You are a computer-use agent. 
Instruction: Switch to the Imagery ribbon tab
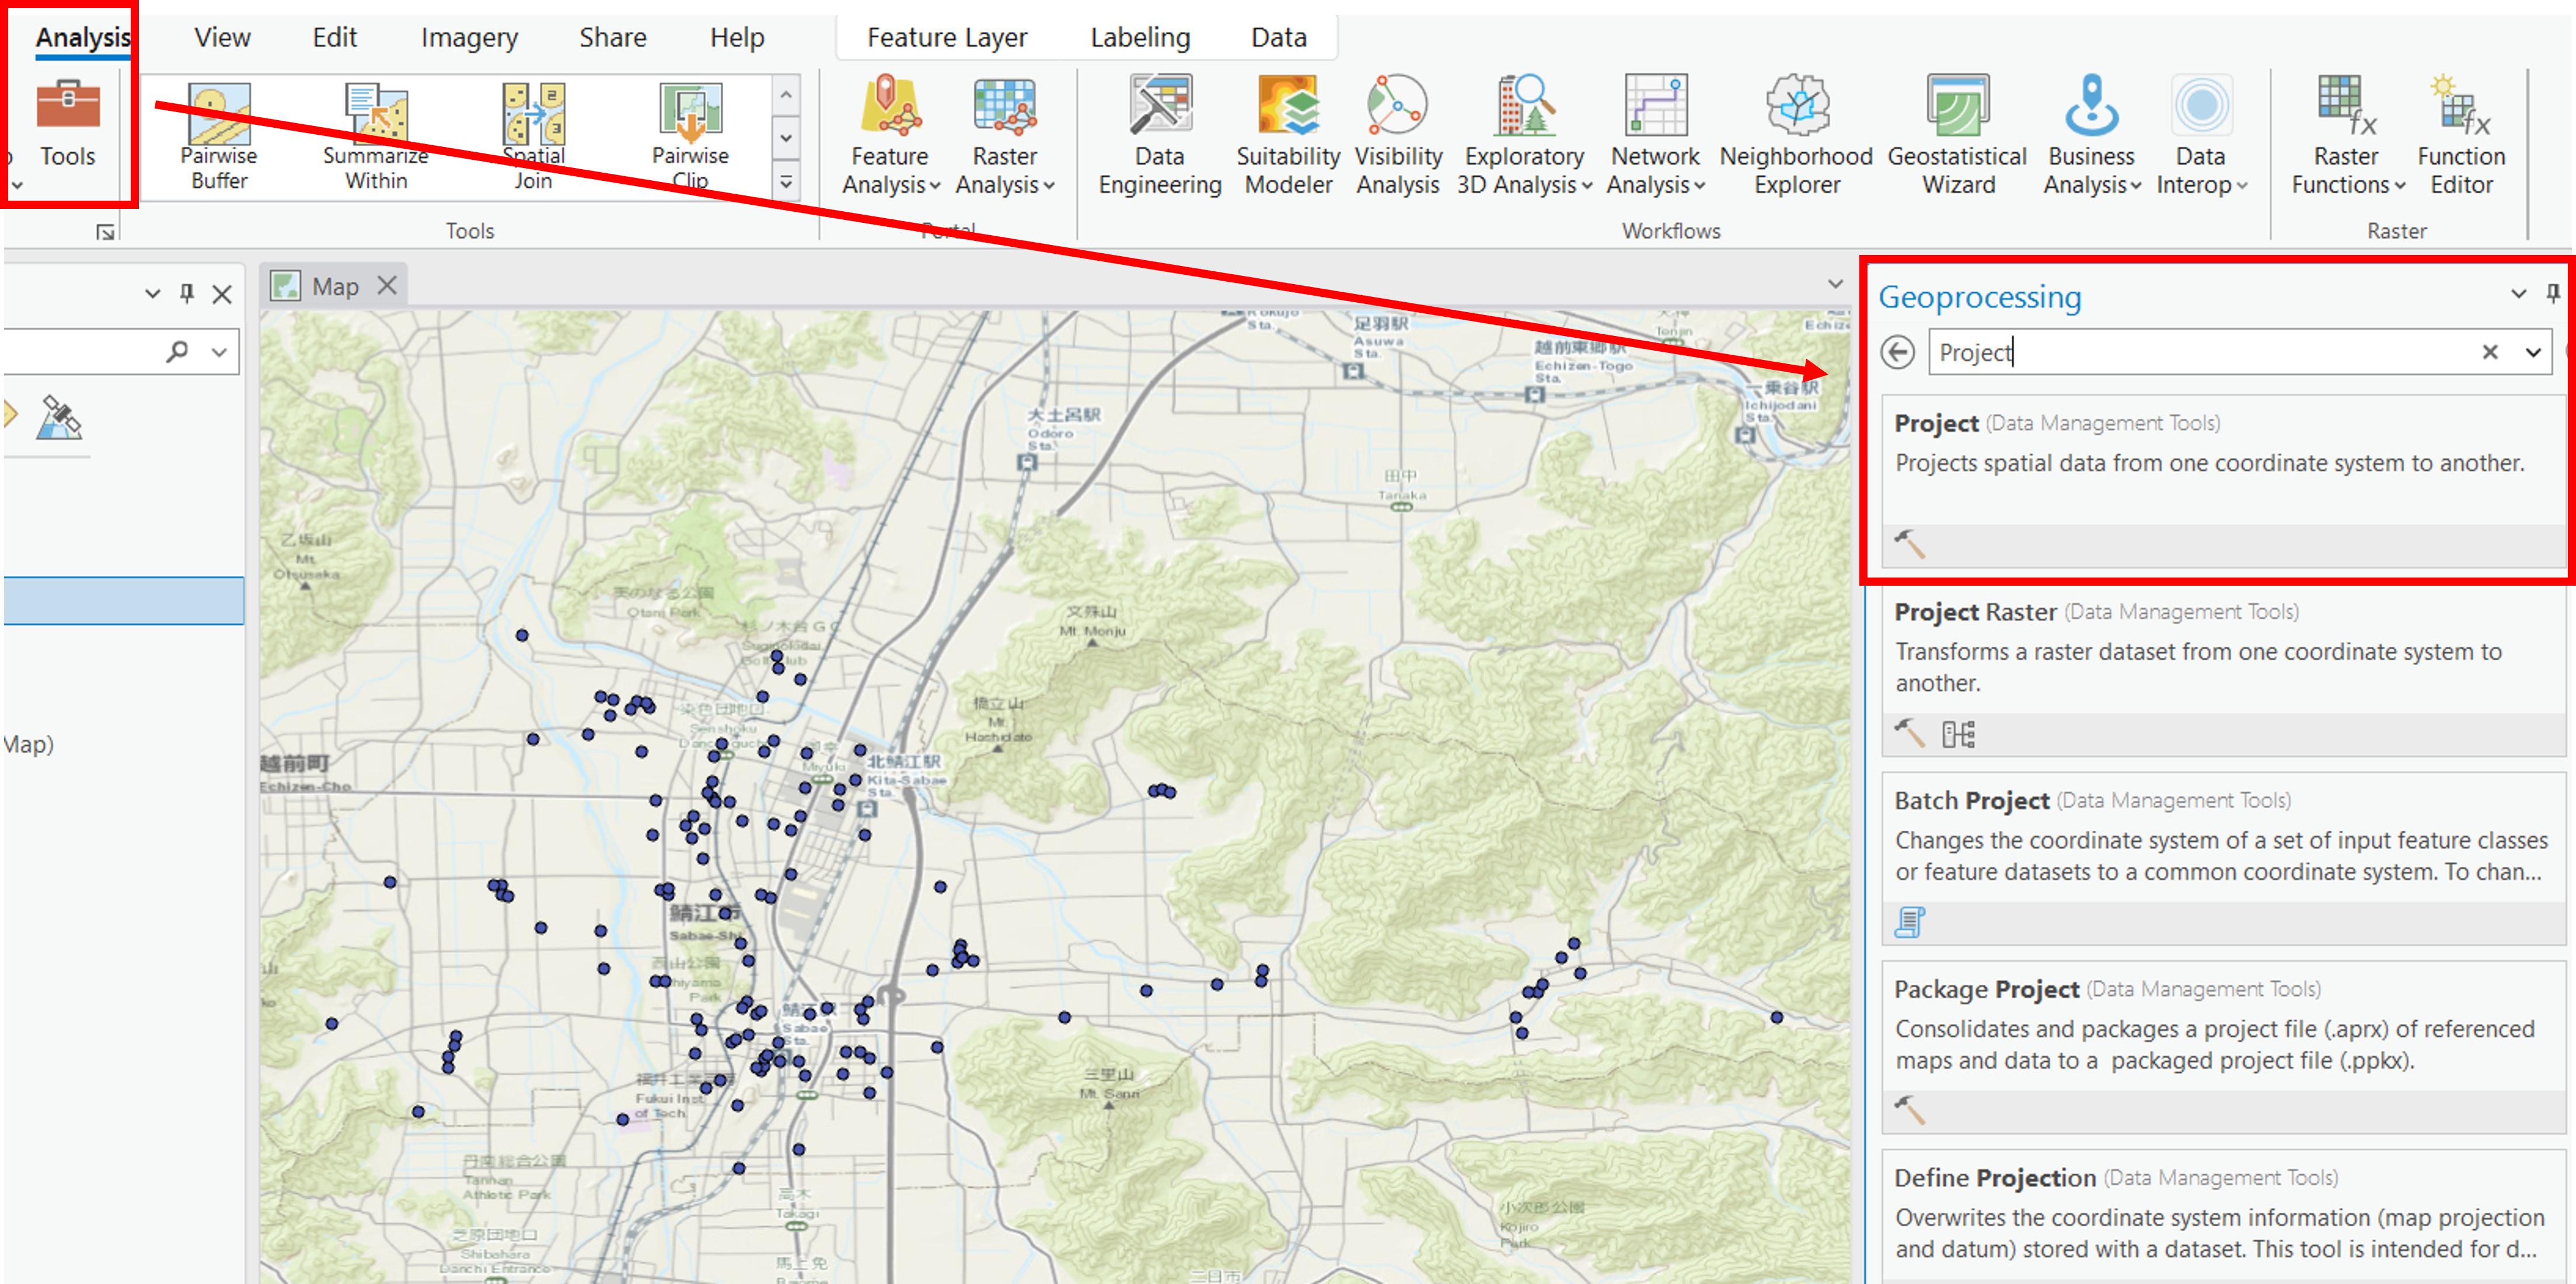[469, 37]
